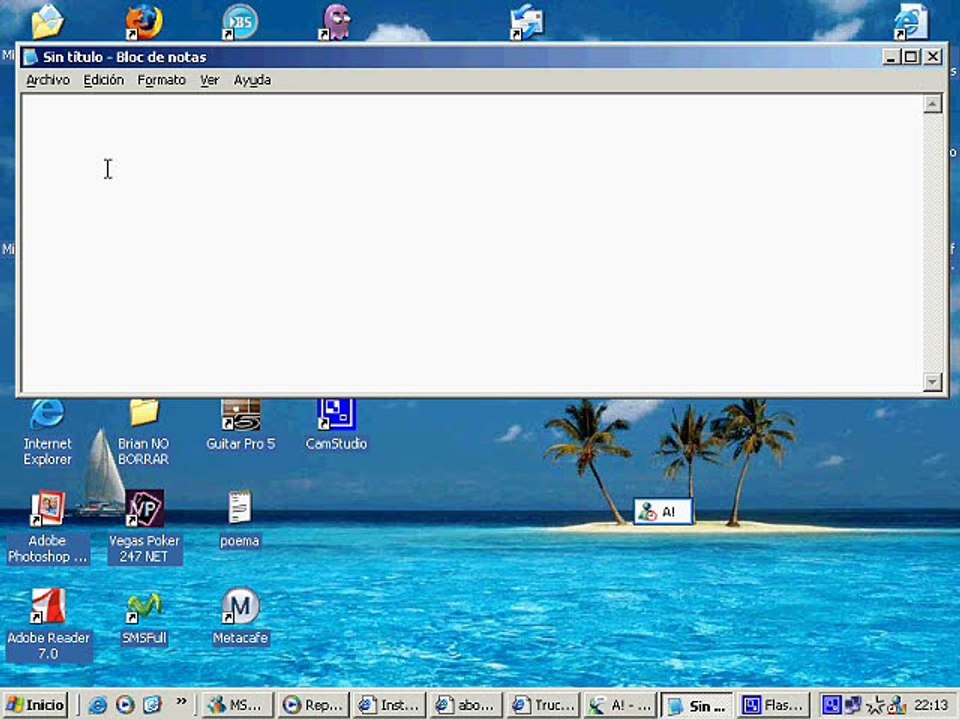Select the blue arrows sync shortcut at top
This screenshot has width=960, height=720.
tap(527, 22)
